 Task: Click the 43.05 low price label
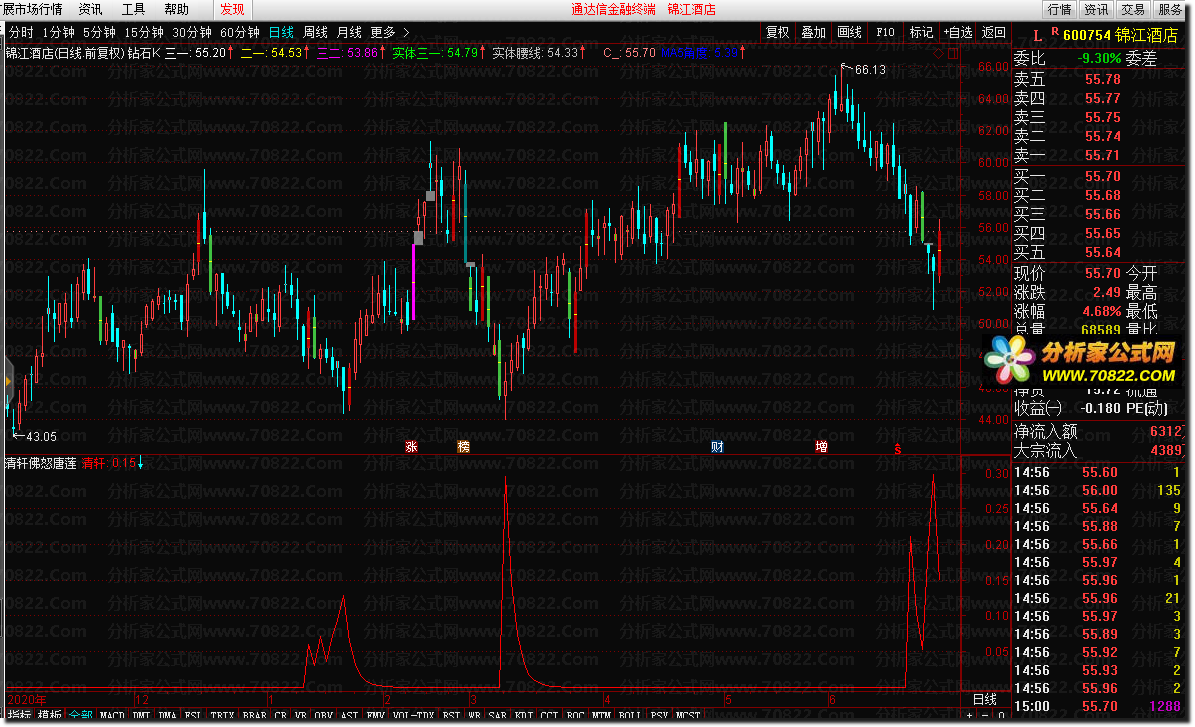[x=41, y=437]
